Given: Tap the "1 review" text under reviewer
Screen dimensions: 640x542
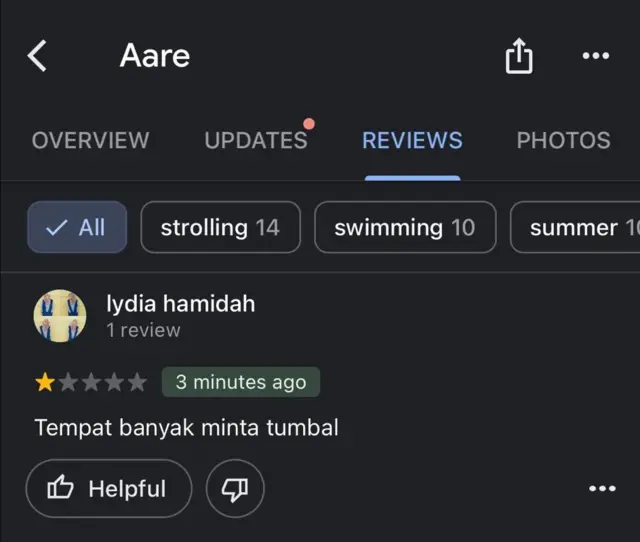Looking at the screenshot, I should pyautogui.click(x=144, y=330).
